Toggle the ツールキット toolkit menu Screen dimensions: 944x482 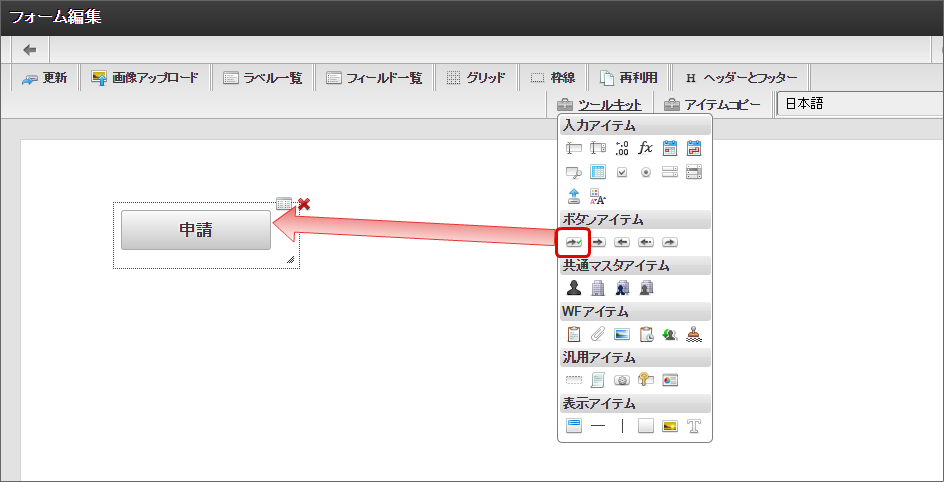600,105
